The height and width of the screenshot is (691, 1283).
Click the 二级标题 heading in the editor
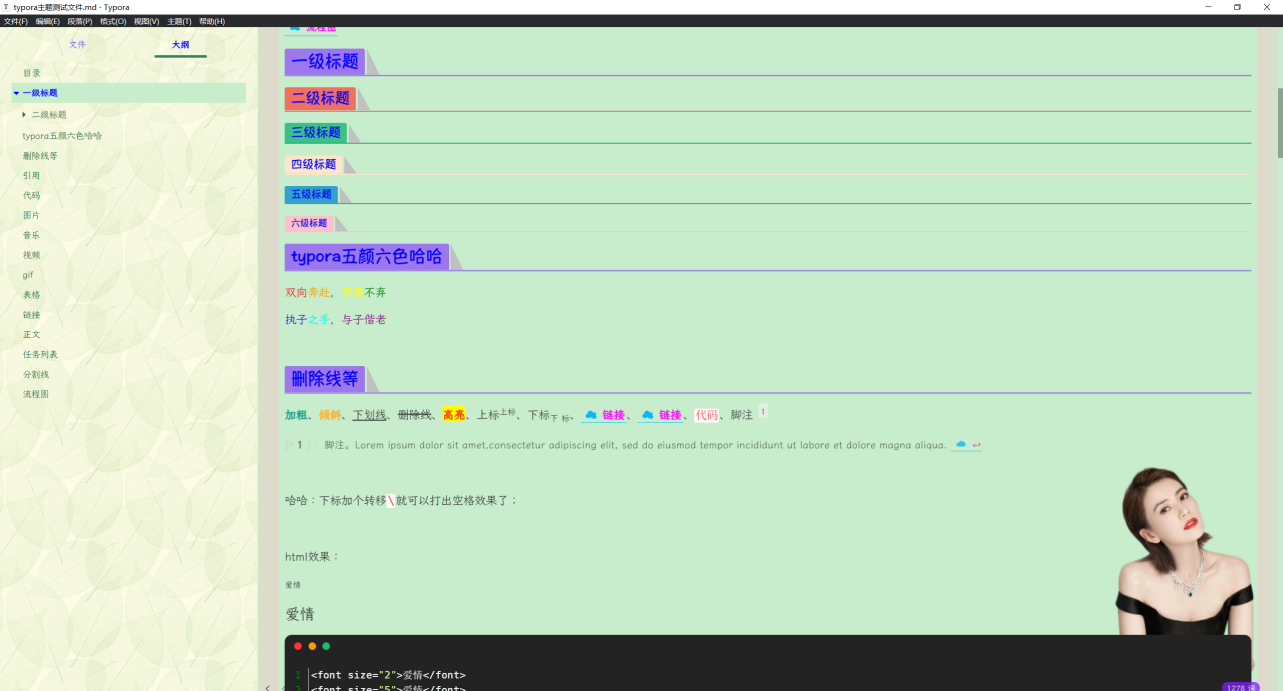click(x=321, y=98)
